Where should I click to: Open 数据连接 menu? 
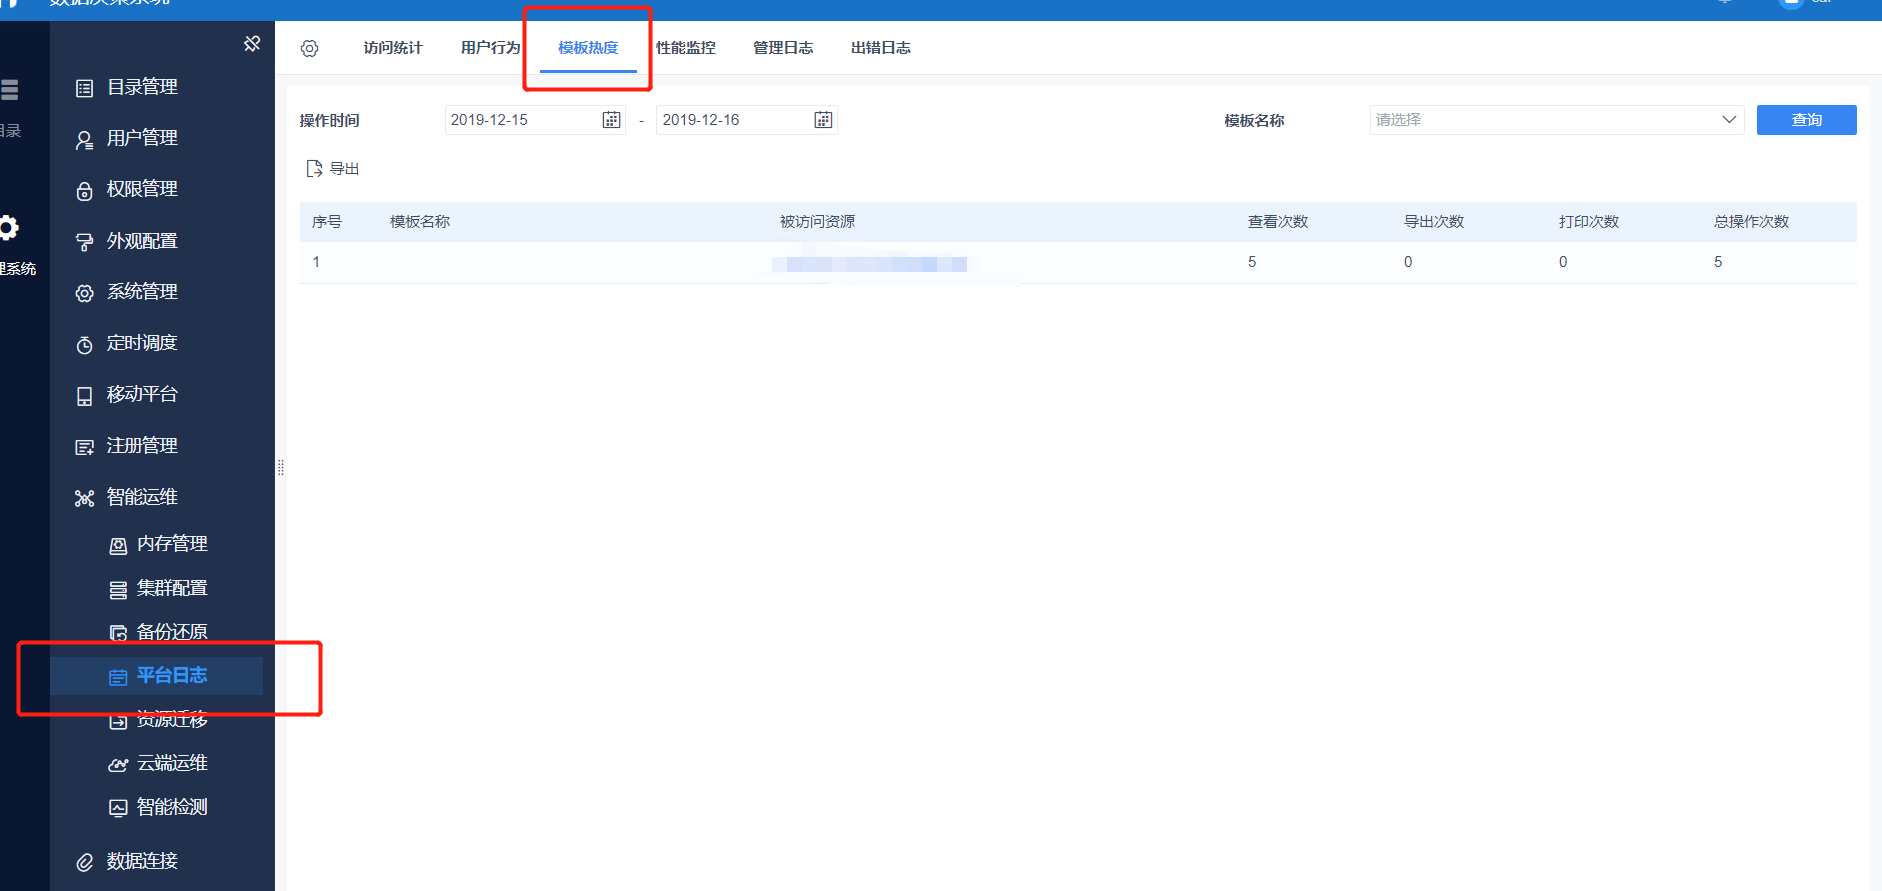(x=142, y=861)
